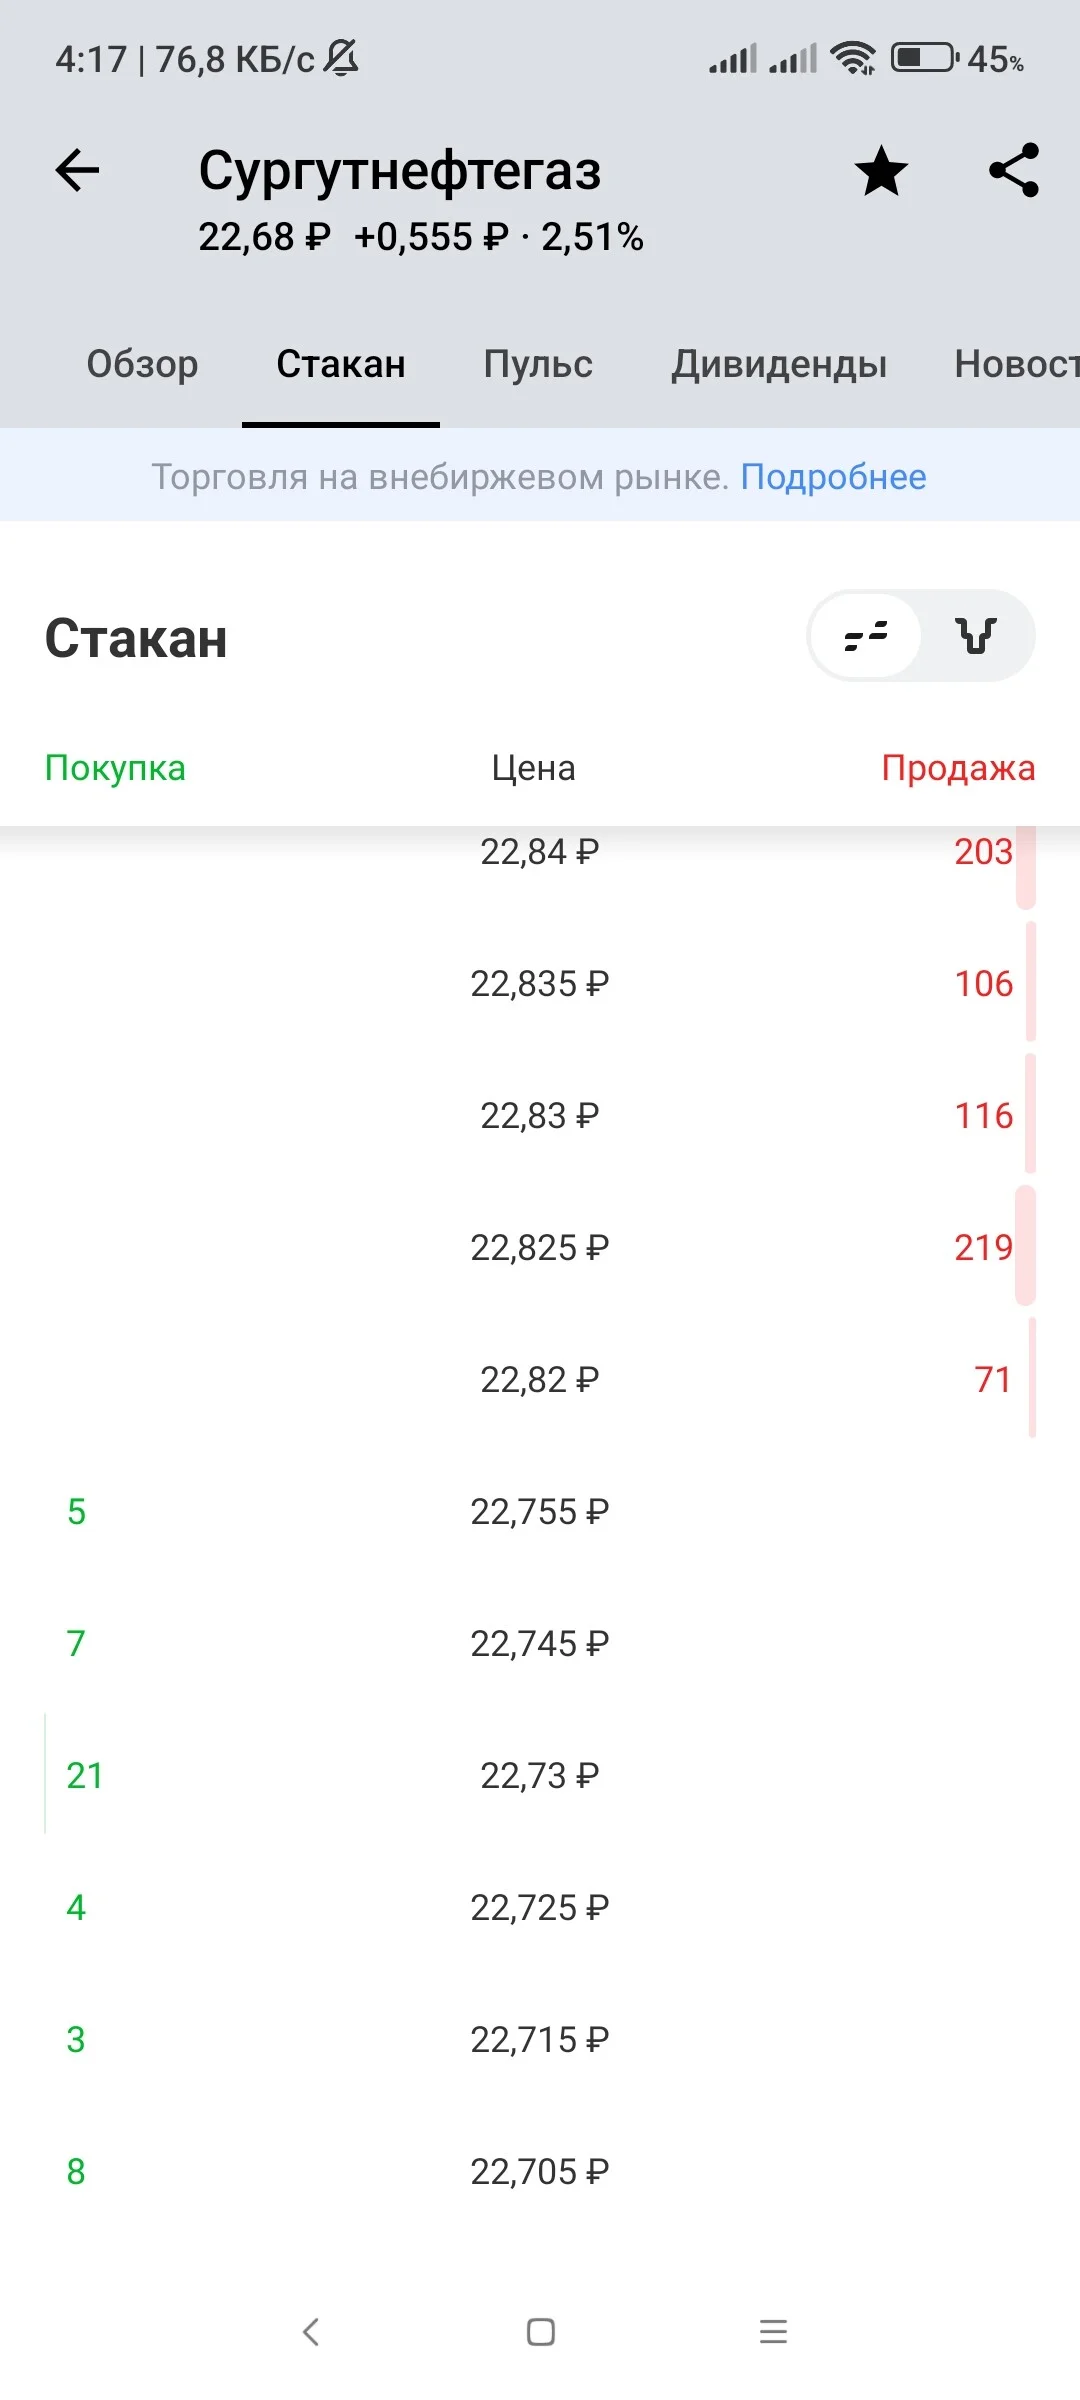Follow the Подробнее link
The height and width of the screenshot is (2400, 1080).
(x=833, y=477)
